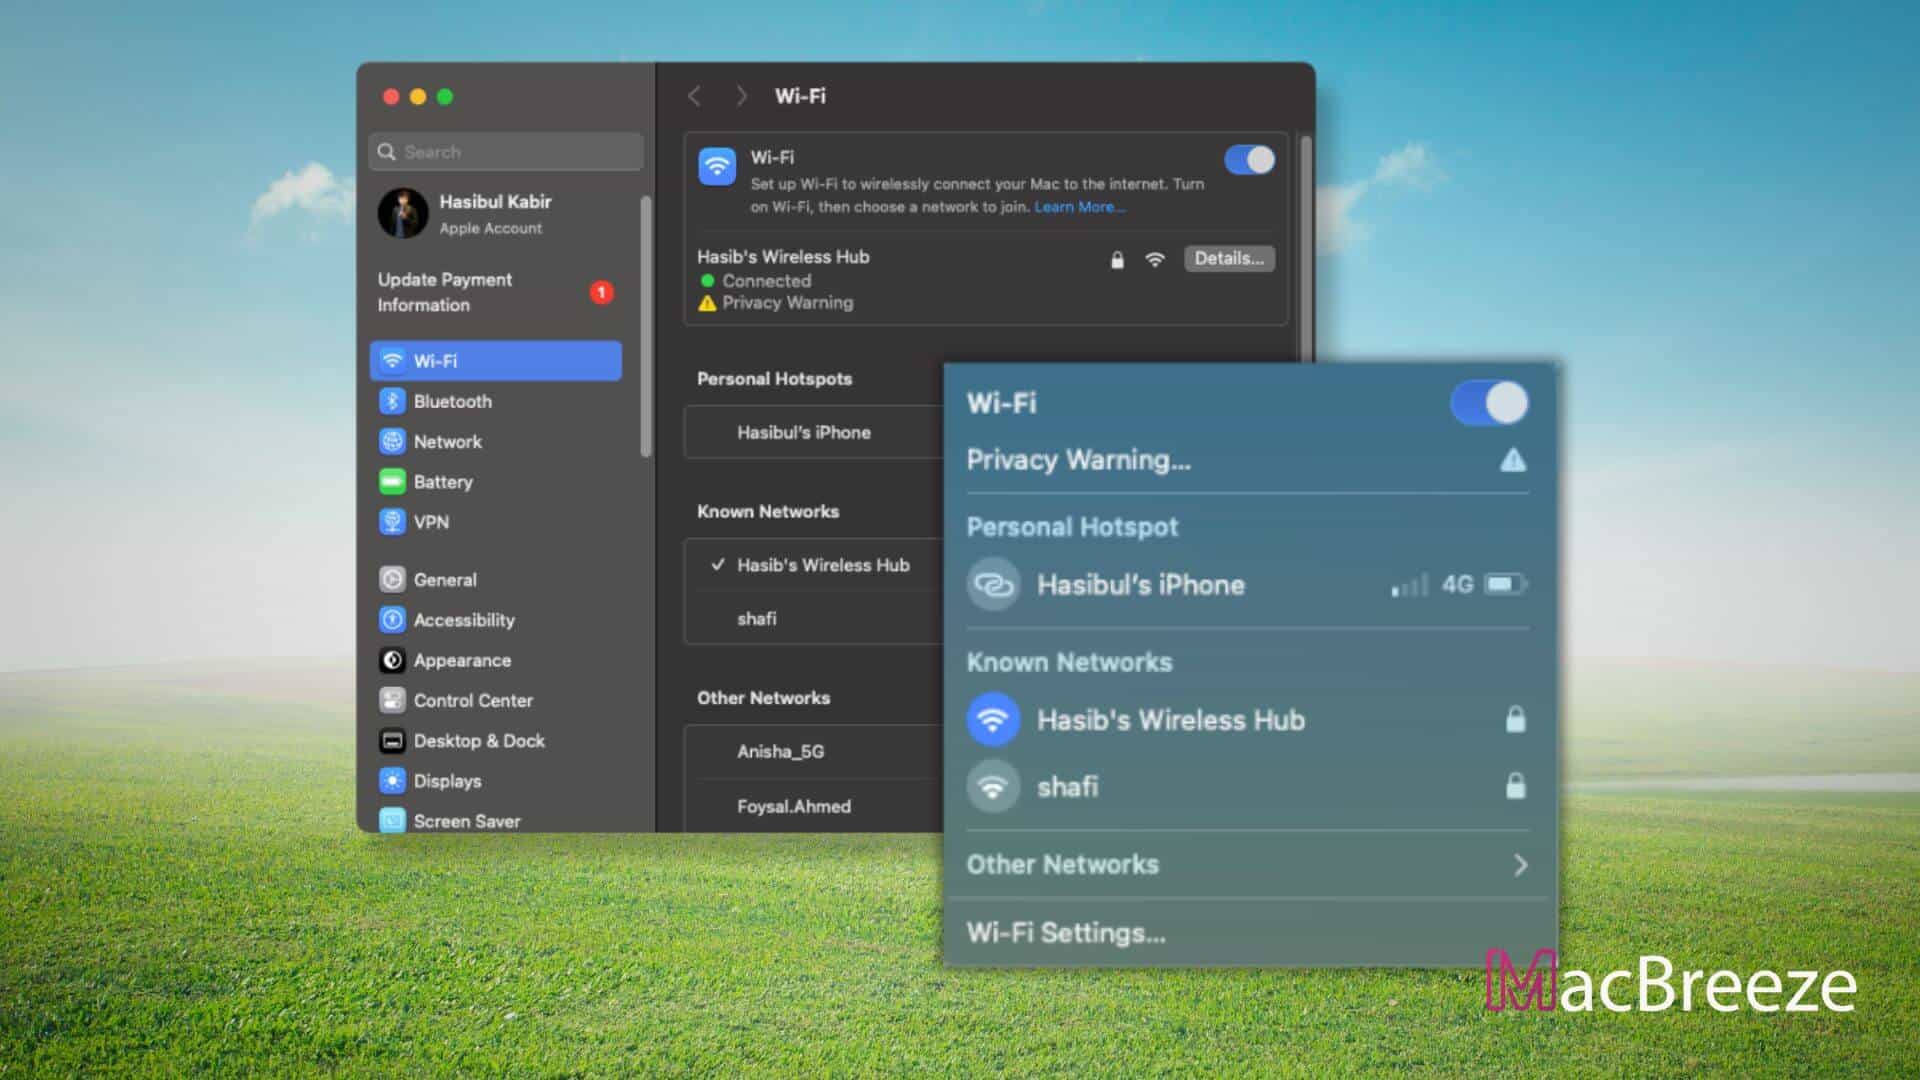Screen dimensions: 1920x1080
Task: Click the Hasib's Wireless Hub network icon
Action: click(x=992, y=719)
